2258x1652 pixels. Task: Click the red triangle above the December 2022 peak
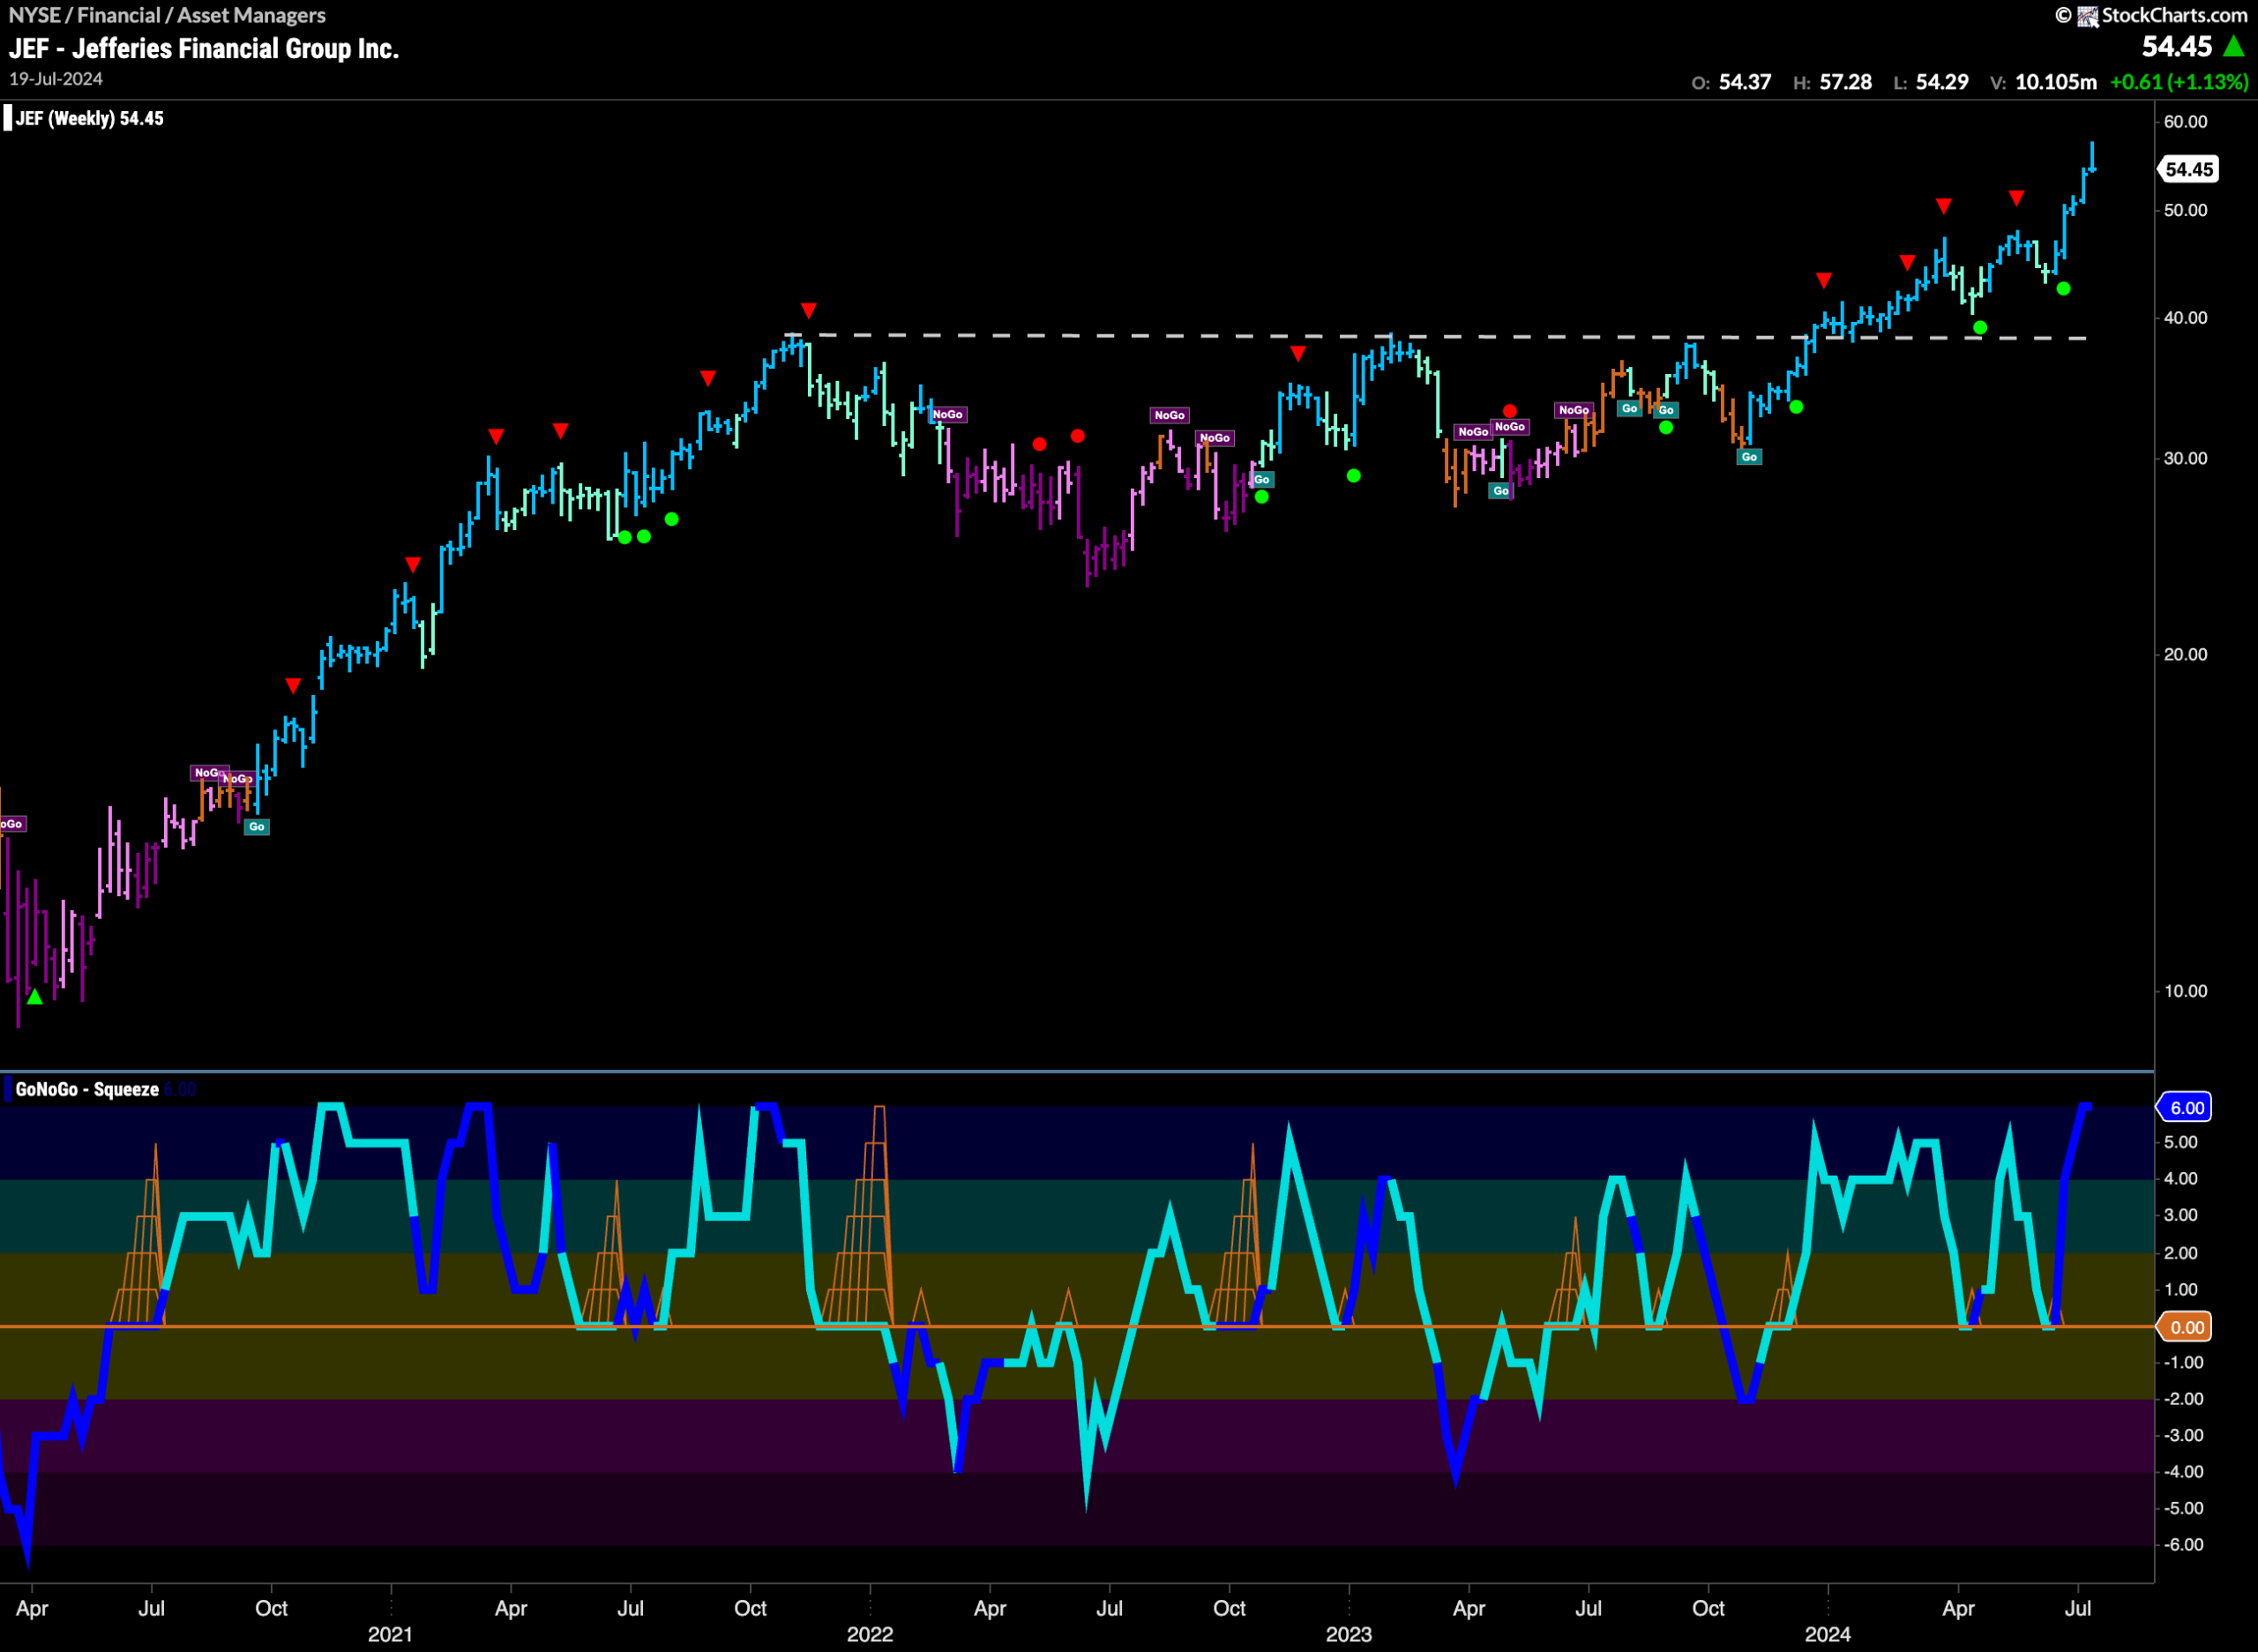[1298, 354]
